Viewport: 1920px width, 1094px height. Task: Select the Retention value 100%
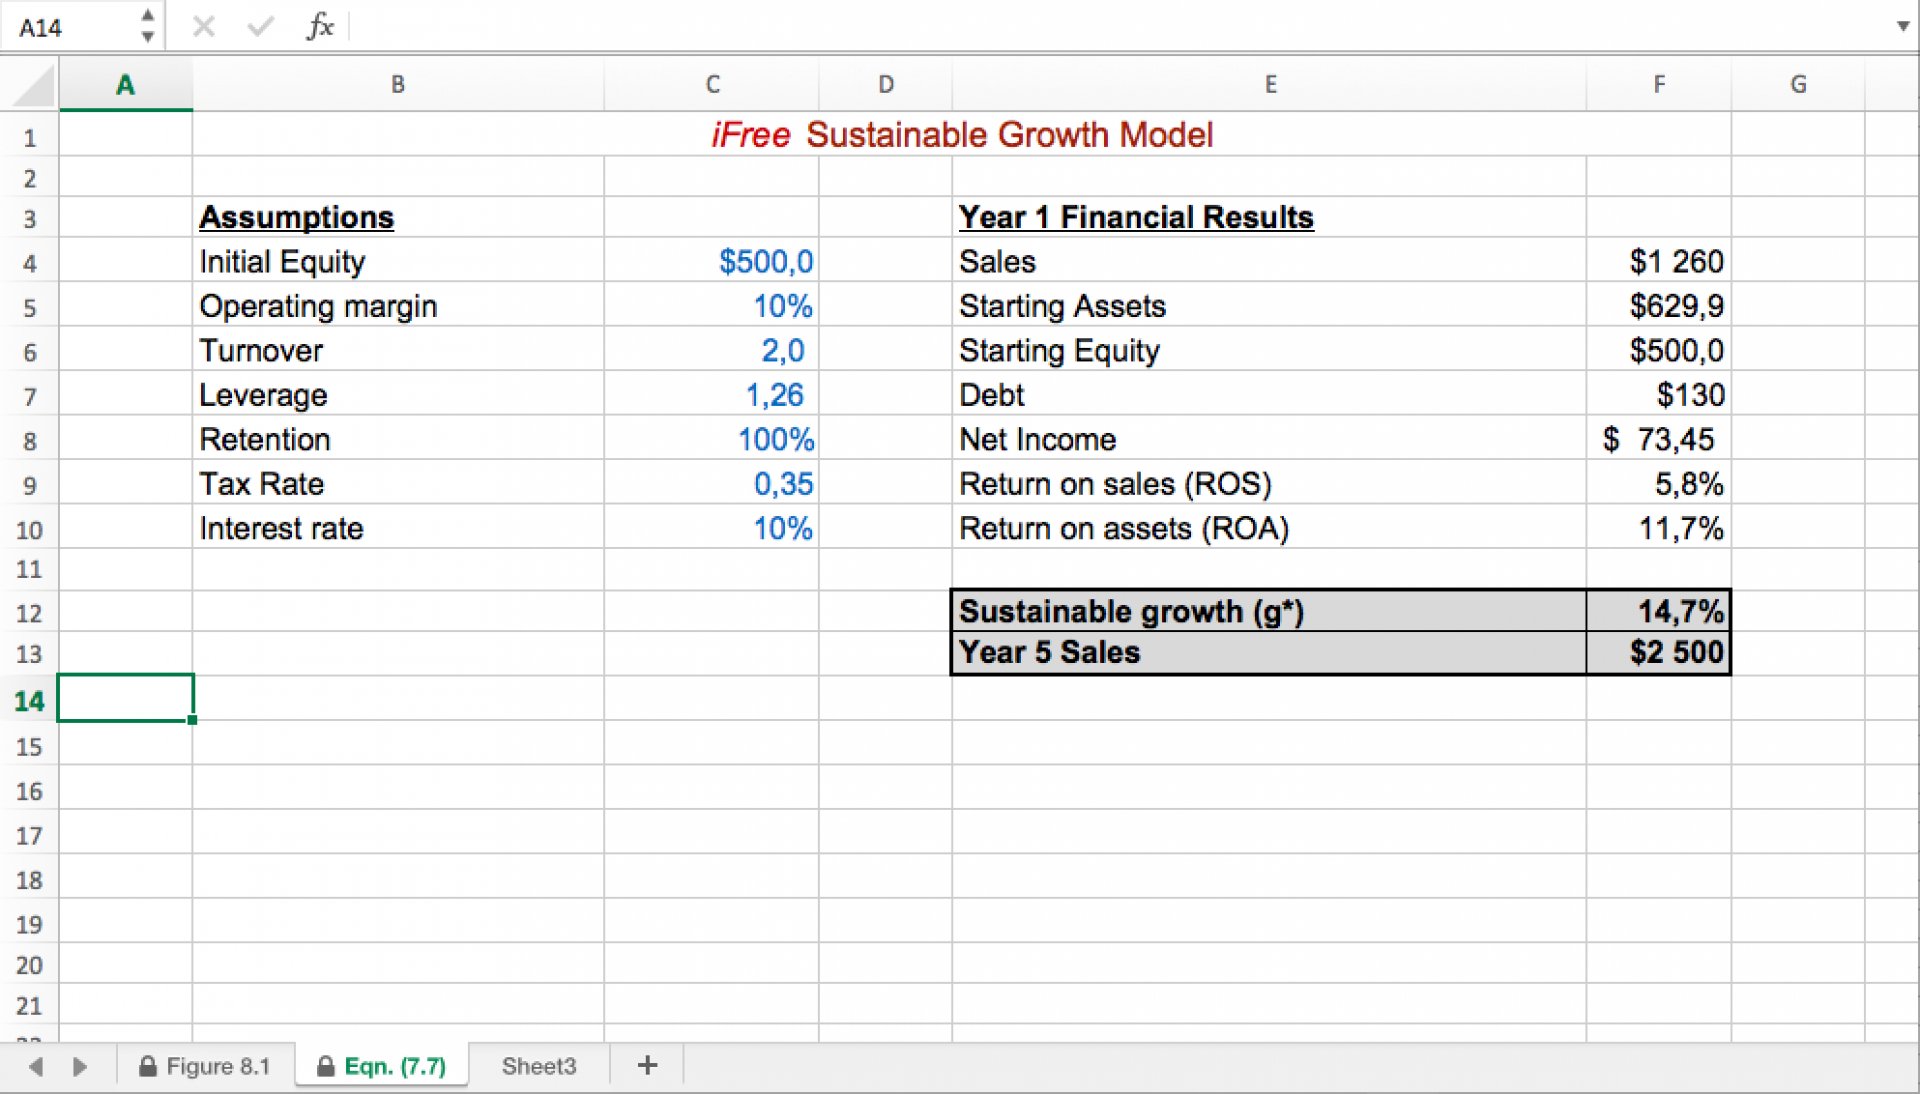coord(712,439)
